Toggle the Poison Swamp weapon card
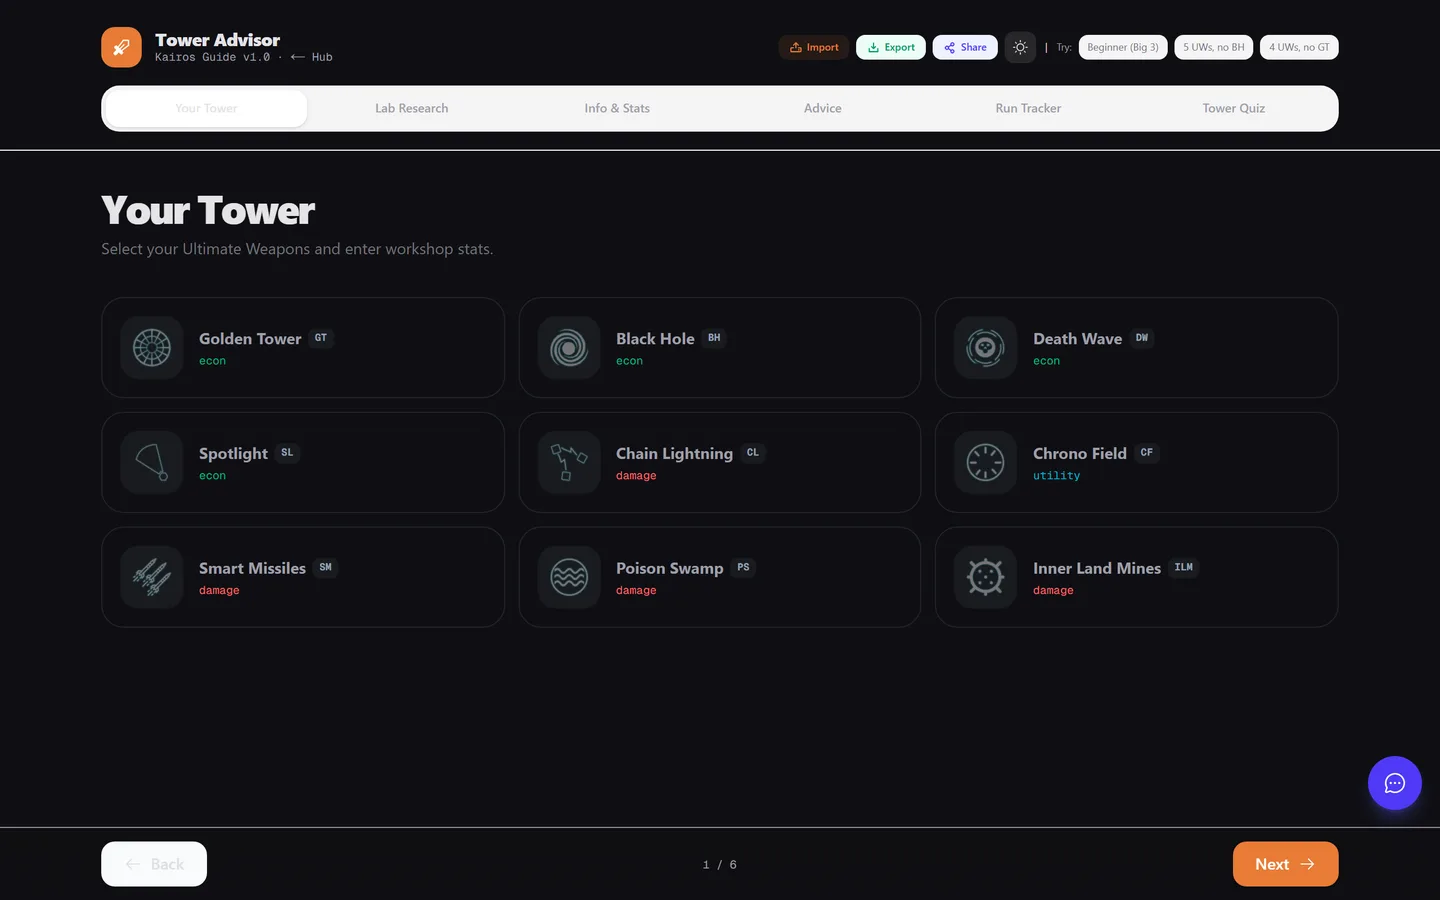Image resolution: width=1440 pixels, height=900 pixels. [x=720, y=577]
